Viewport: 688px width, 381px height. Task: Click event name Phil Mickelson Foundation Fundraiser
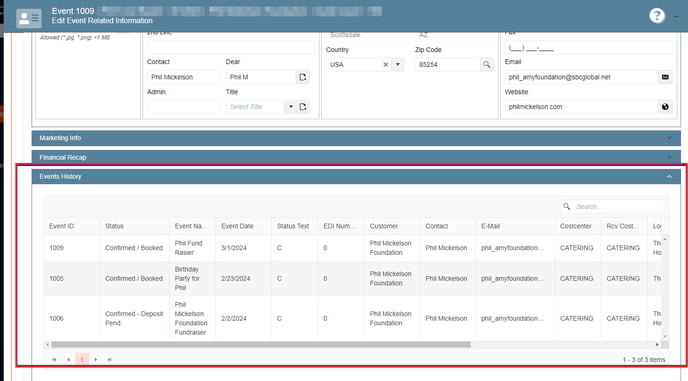(190, 319)
